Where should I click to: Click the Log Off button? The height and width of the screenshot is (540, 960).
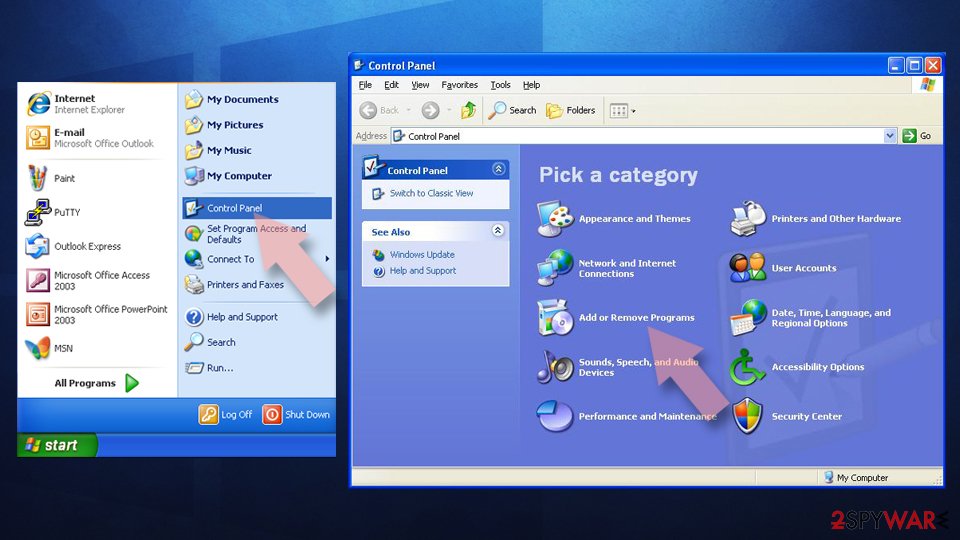click(x=225, y=414)
